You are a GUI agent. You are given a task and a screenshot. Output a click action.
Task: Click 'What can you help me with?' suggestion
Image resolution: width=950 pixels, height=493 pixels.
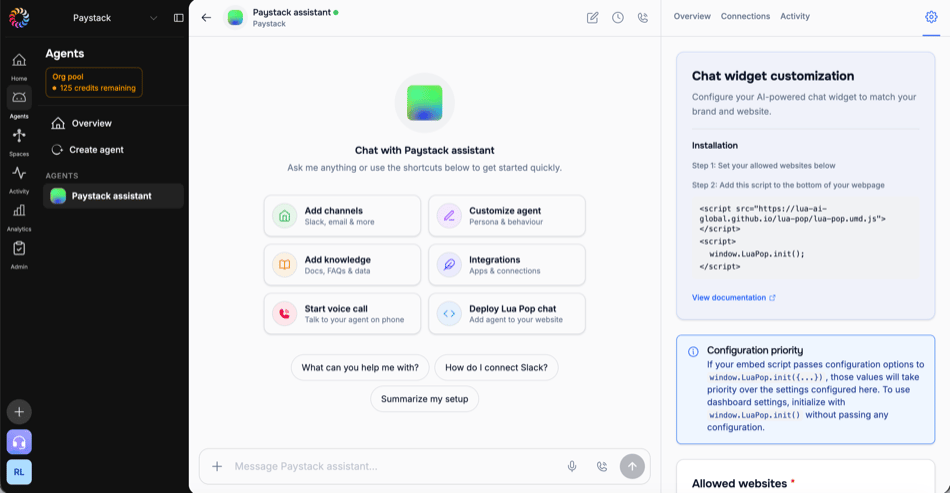(x=360, y=368)
